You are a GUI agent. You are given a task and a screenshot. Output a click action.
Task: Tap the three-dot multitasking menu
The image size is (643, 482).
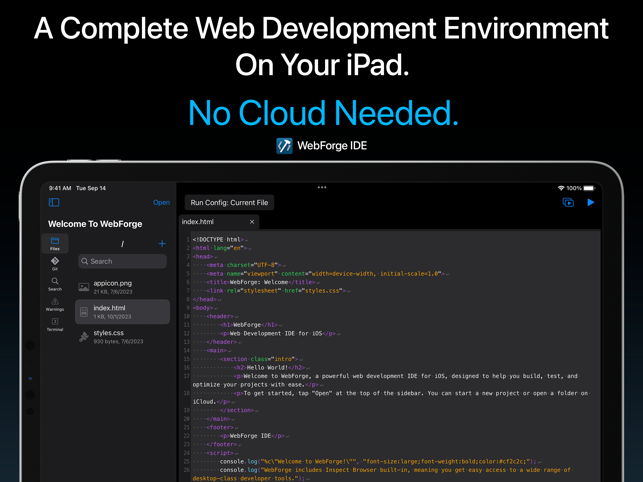(x=322, y=187)
